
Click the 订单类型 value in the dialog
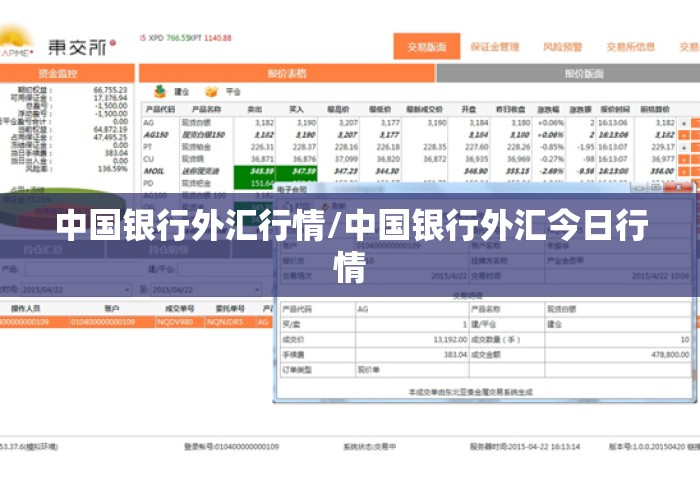click(x=368, y=370)
